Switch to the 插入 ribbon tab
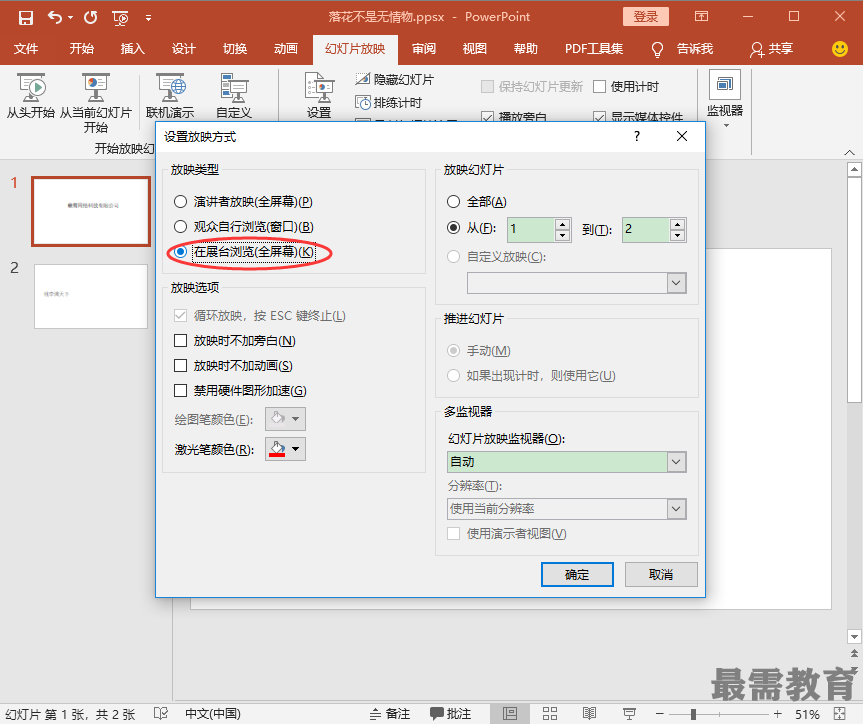The width and height of the screenshot is (863, 724). [133, 49]
